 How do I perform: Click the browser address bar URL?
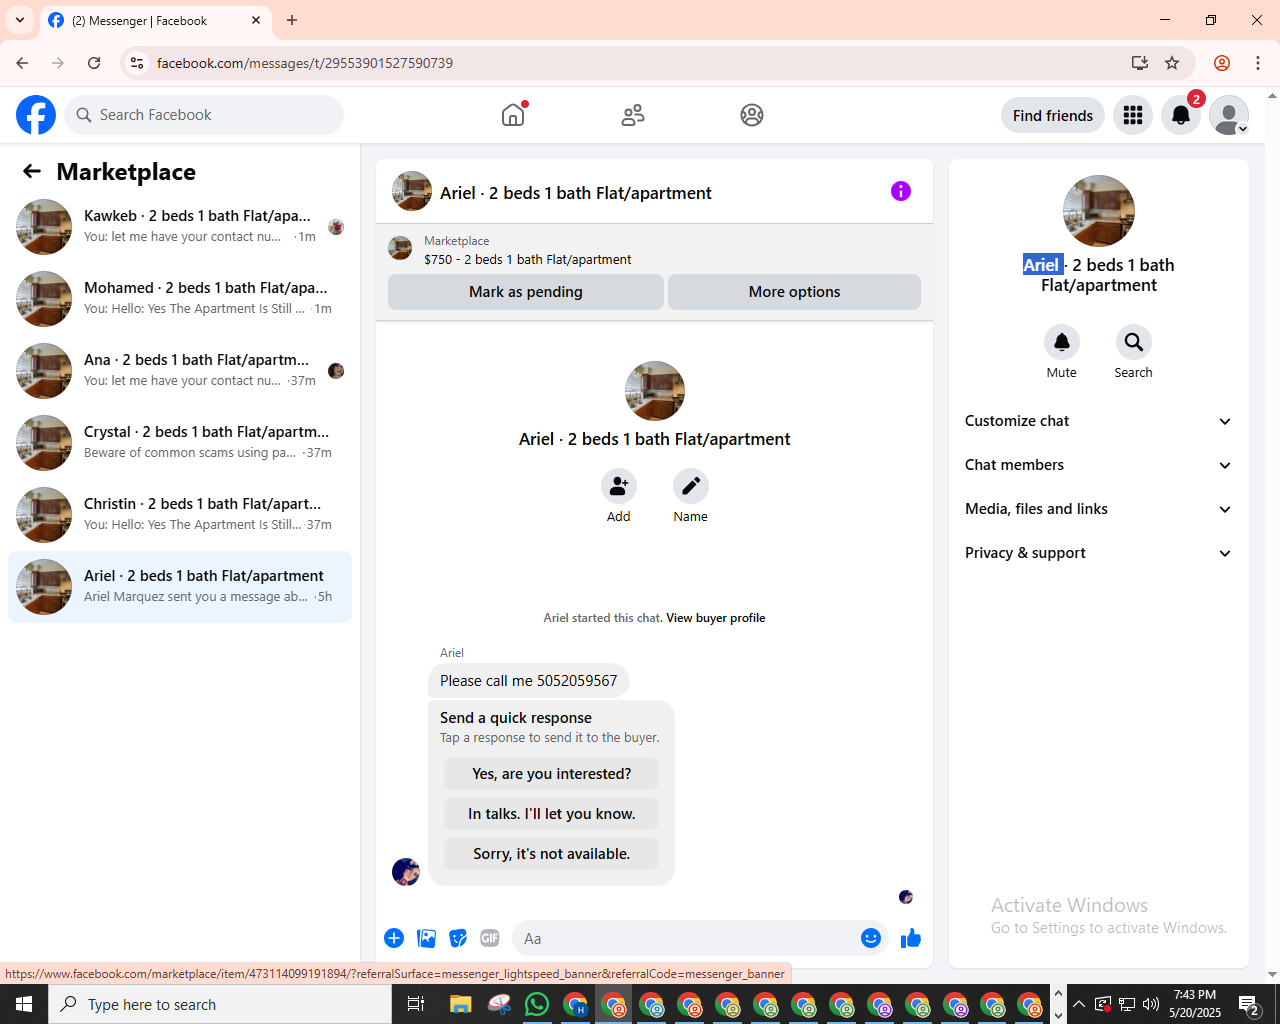305,63
